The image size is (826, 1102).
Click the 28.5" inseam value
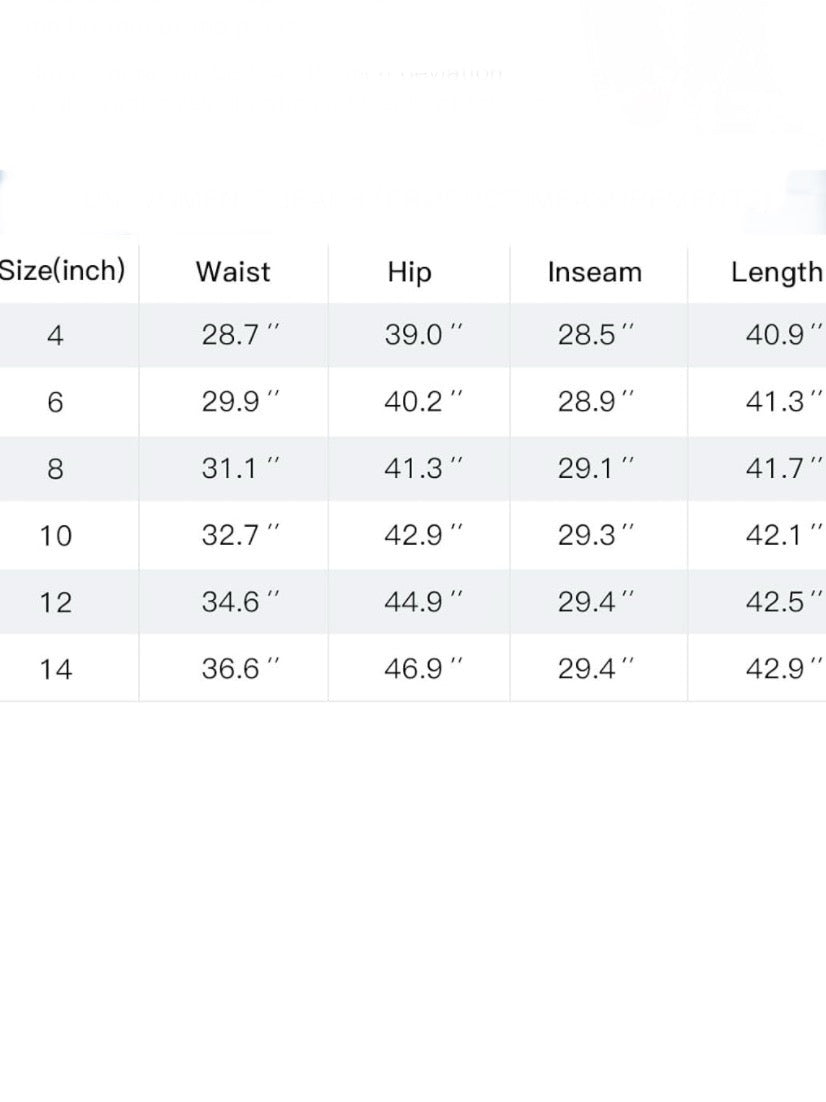coord(596,335)
